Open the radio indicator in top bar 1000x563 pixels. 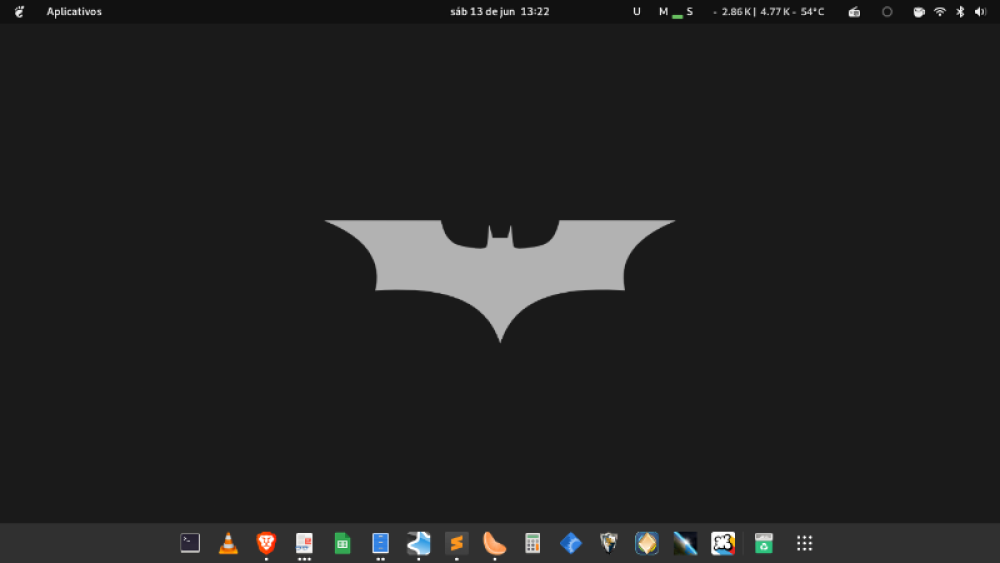coord(854,11)
